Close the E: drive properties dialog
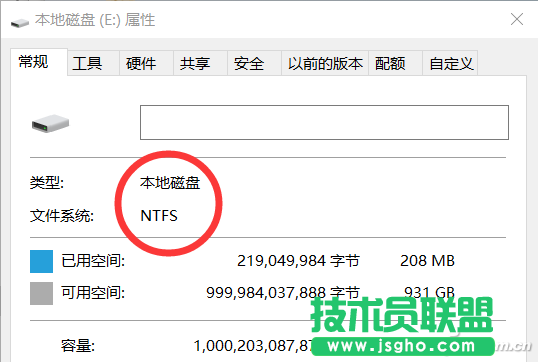This screenshot has width=538, height=362. [517, 19]
